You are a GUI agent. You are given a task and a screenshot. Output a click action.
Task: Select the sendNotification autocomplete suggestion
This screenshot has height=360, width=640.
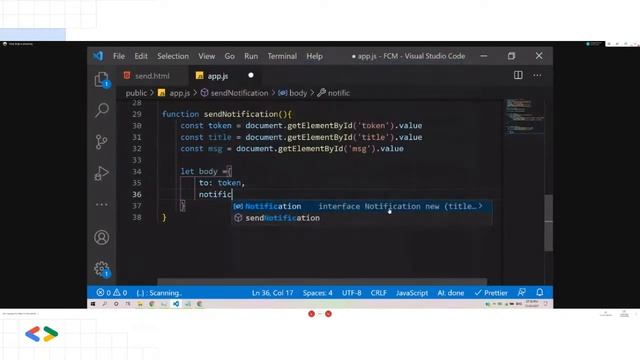click(362, 218)
